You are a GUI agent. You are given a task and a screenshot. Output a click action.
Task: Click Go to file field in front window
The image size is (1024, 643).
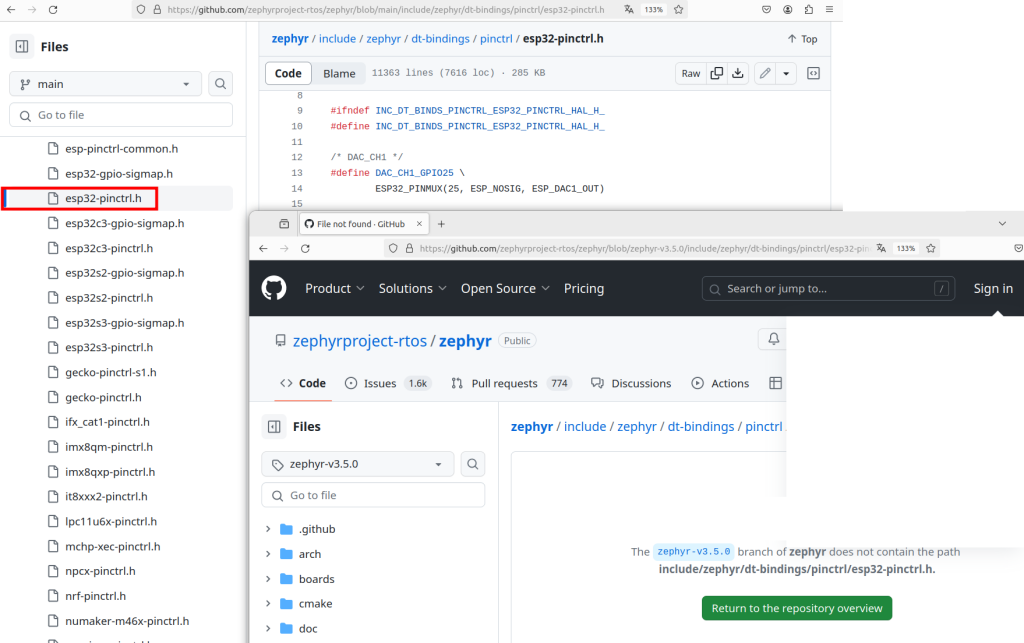click(373, 495)
